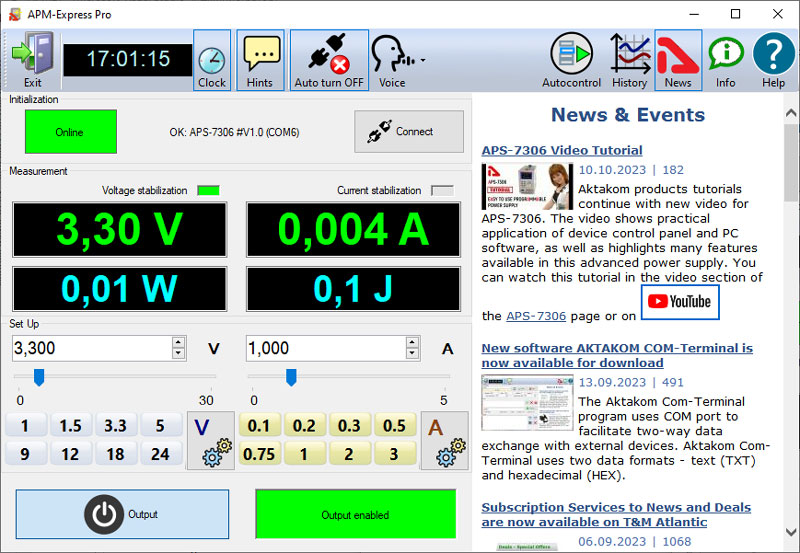Open the Help question mark icon
This screenshot has width=800, height=553.
click(x=773, y=60)
